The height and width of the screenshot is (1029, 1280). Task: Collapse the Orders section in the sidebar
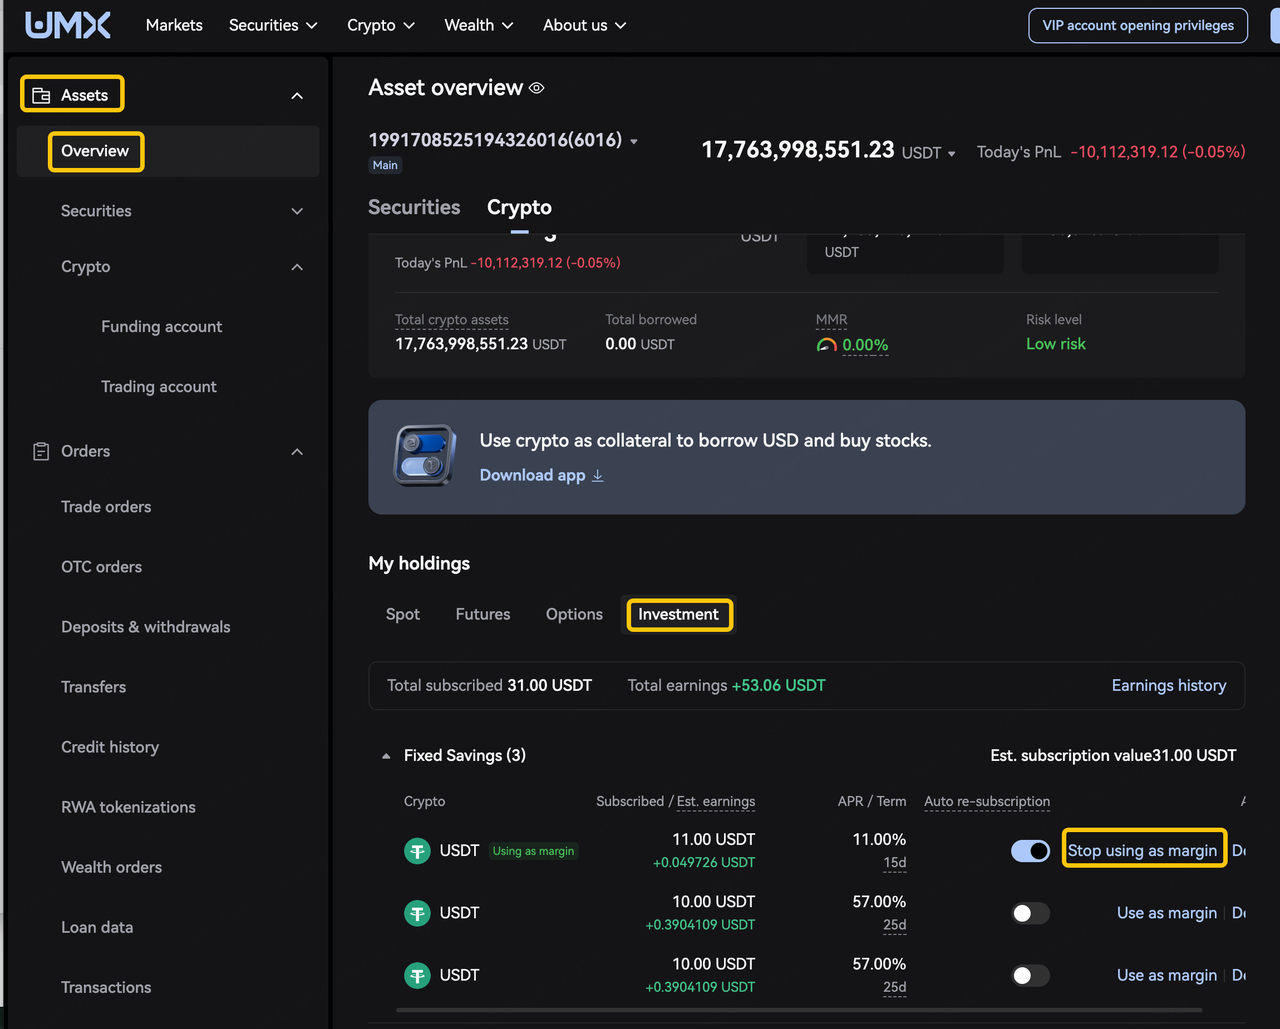(297, 452)
